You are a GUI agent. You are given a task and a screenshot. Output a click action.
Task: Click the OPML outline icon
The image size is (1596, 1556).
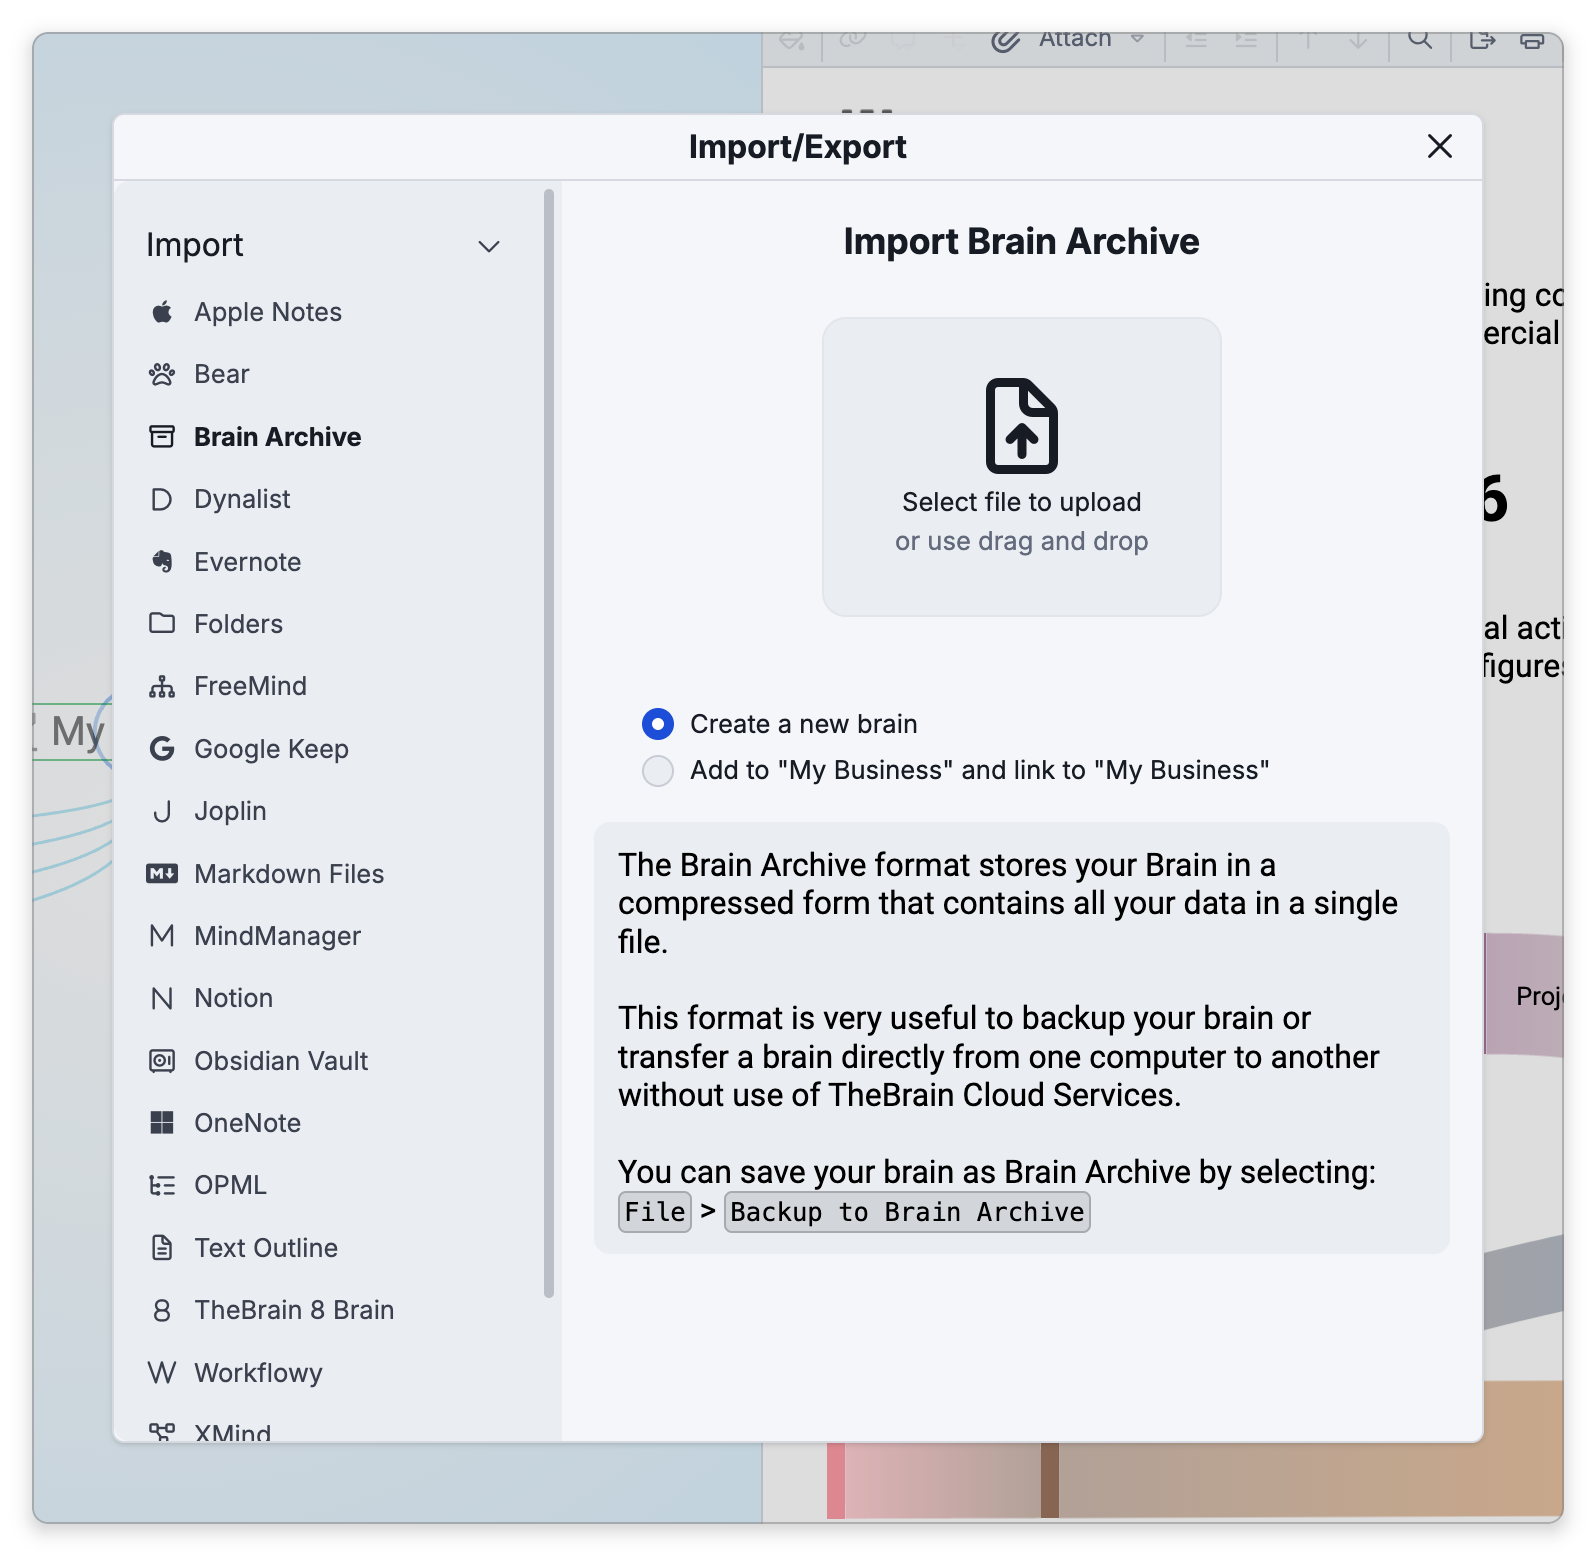coord(162,1185)
